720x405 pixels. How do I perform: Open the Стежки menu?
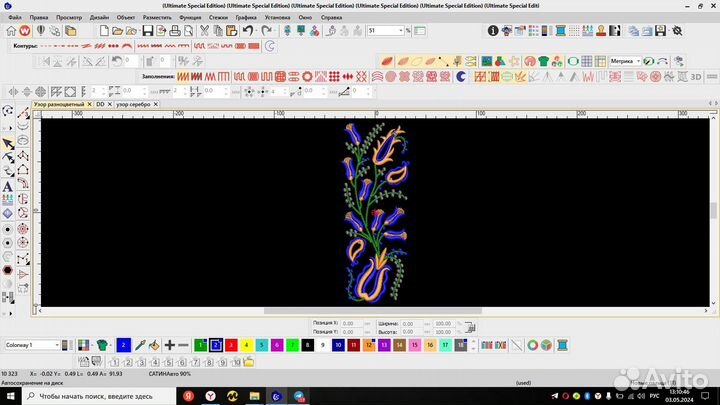[218, 17]
